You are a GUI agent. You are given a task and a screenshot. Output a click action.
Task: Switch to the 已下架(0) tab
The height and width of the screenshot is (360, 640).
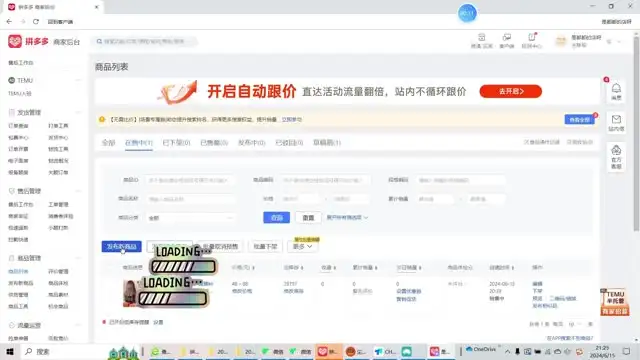pyautogui.click(x=176, y=142)
